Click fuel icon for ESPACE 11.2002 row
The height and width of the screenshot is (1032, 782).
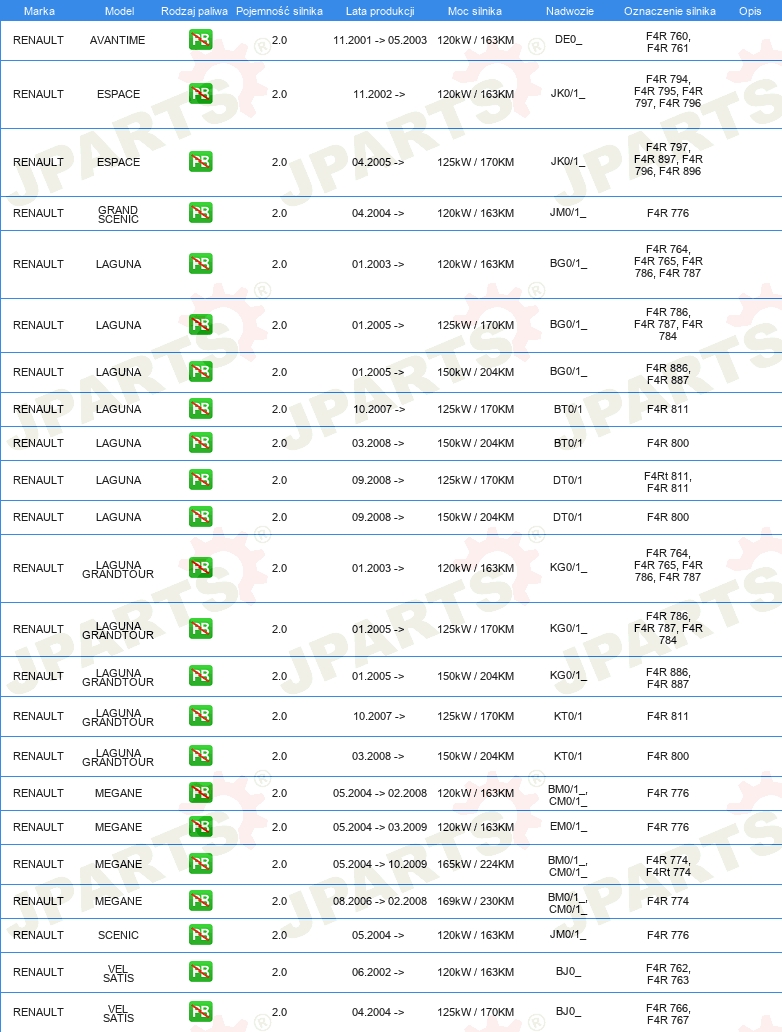[201, 94]
